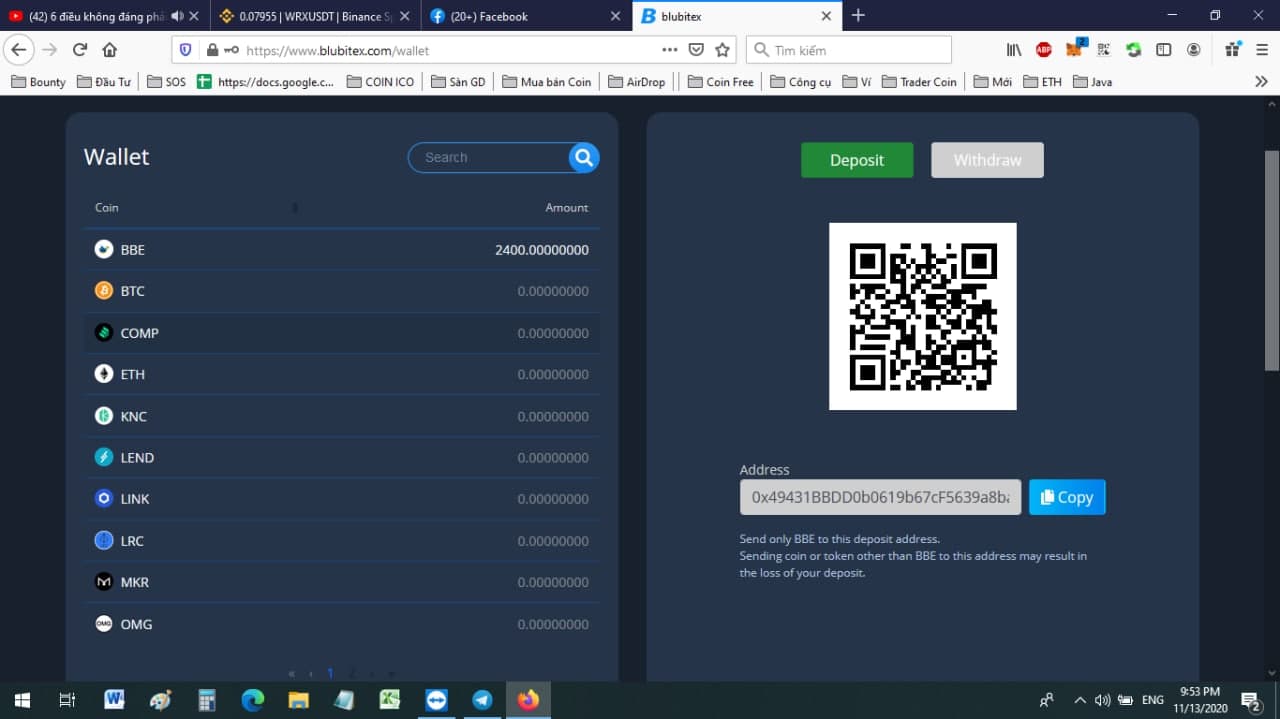
Task: Select the LEND coin icon
Action: [x=104, y=457]
